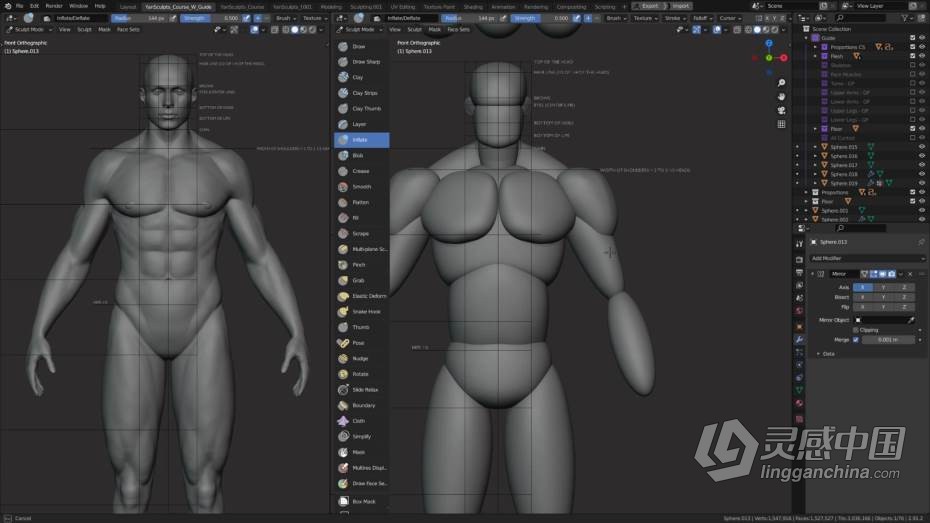
Task: Toggle Mirror Axis Y button
Action: [x=883, y=287]
